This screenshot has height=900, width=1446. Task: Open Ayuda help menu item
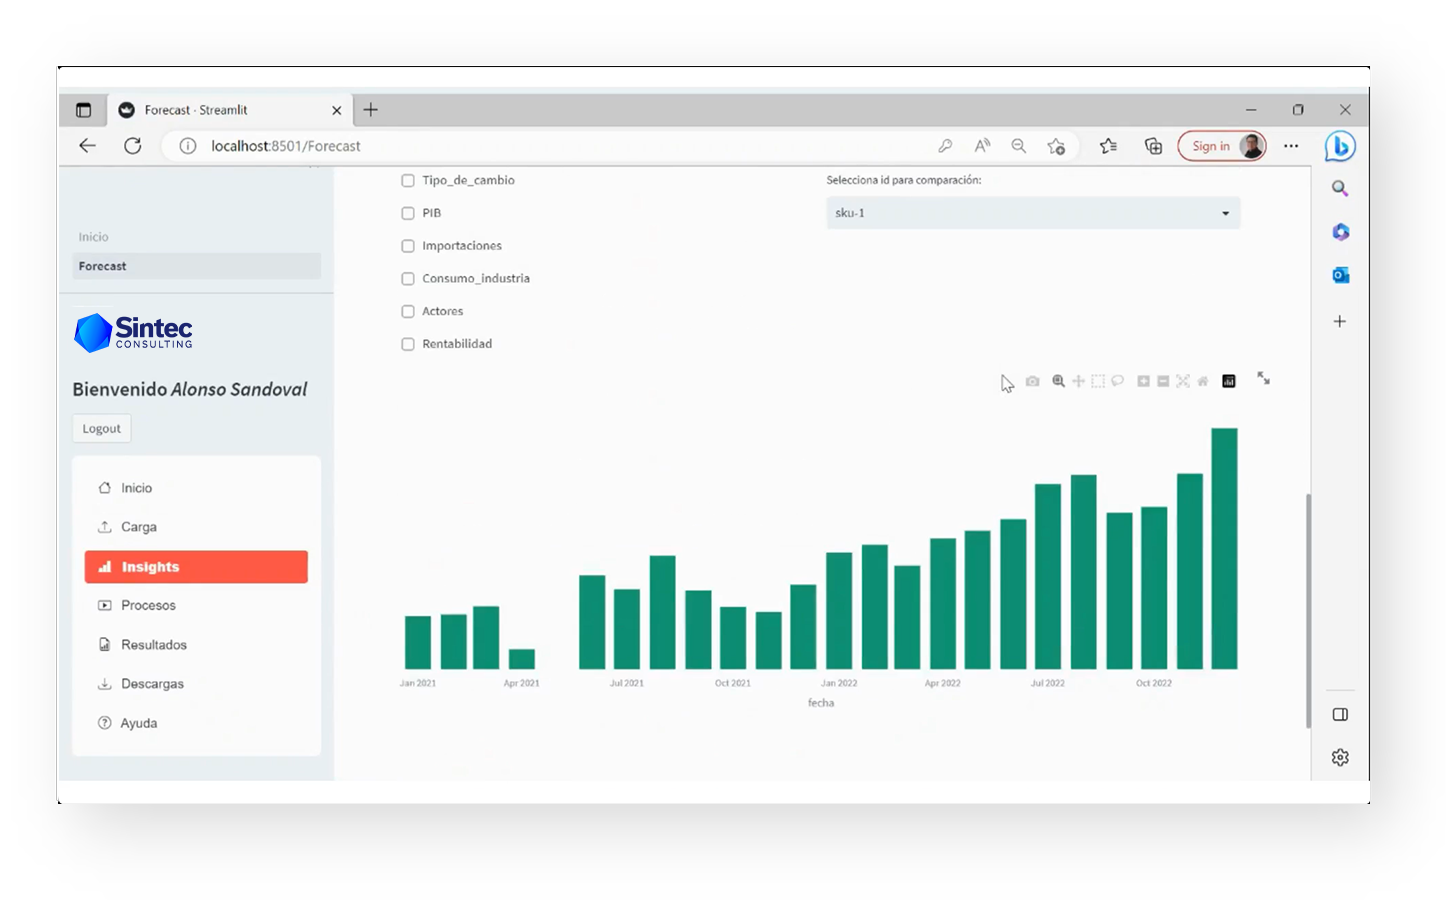pos(196,723)
